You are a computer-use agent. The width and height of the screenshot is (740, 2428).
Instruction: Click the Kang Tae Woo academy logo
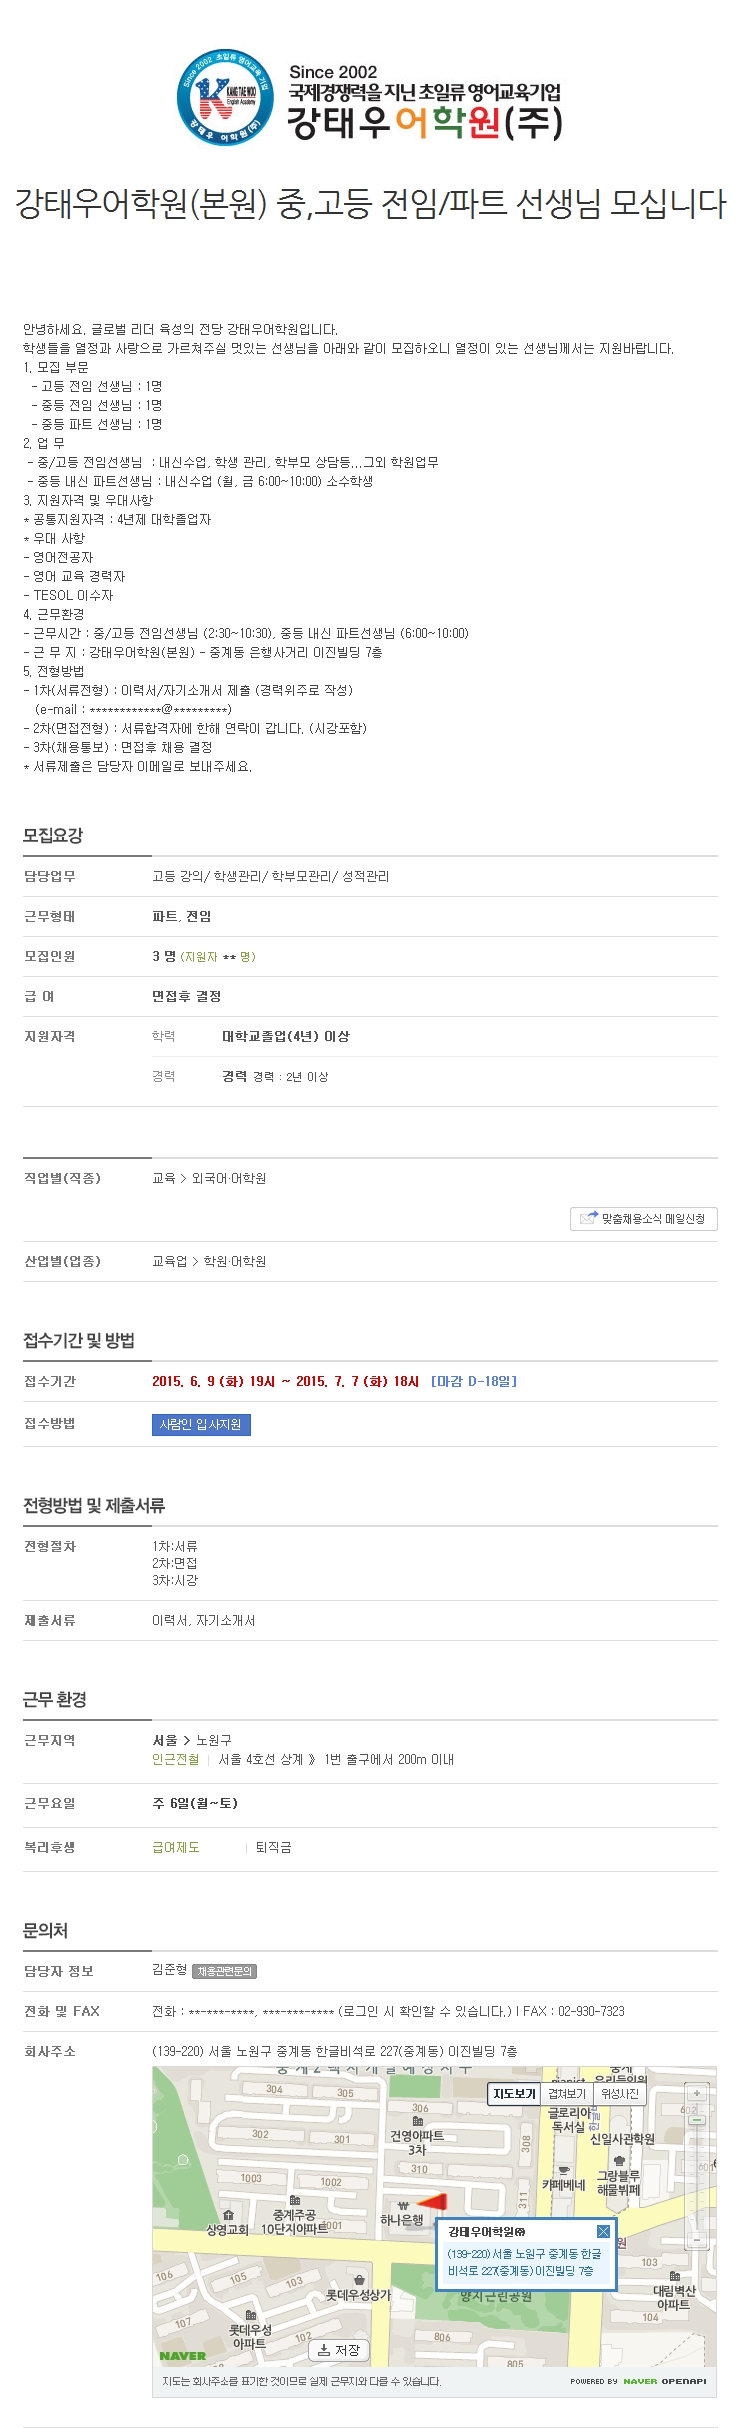pyautogui.click(x=225, y=97)
